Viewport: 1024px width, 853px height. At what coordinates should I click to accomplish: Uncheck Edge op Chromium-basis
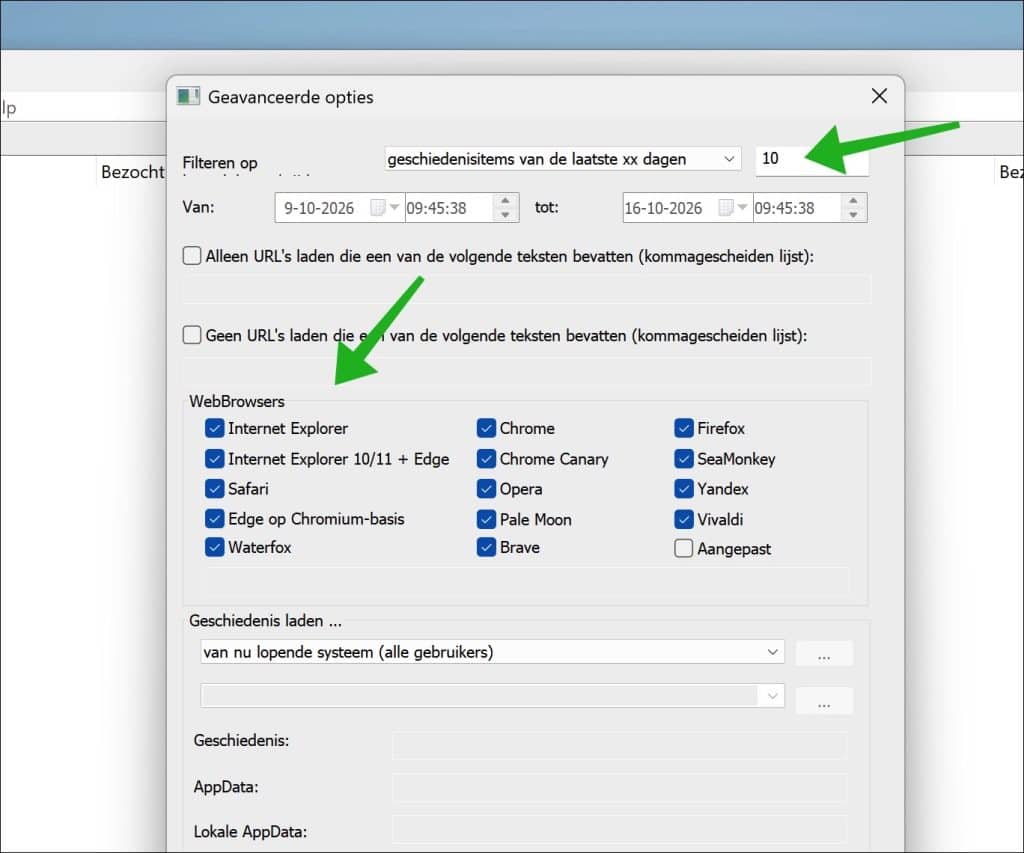point(214,519)
